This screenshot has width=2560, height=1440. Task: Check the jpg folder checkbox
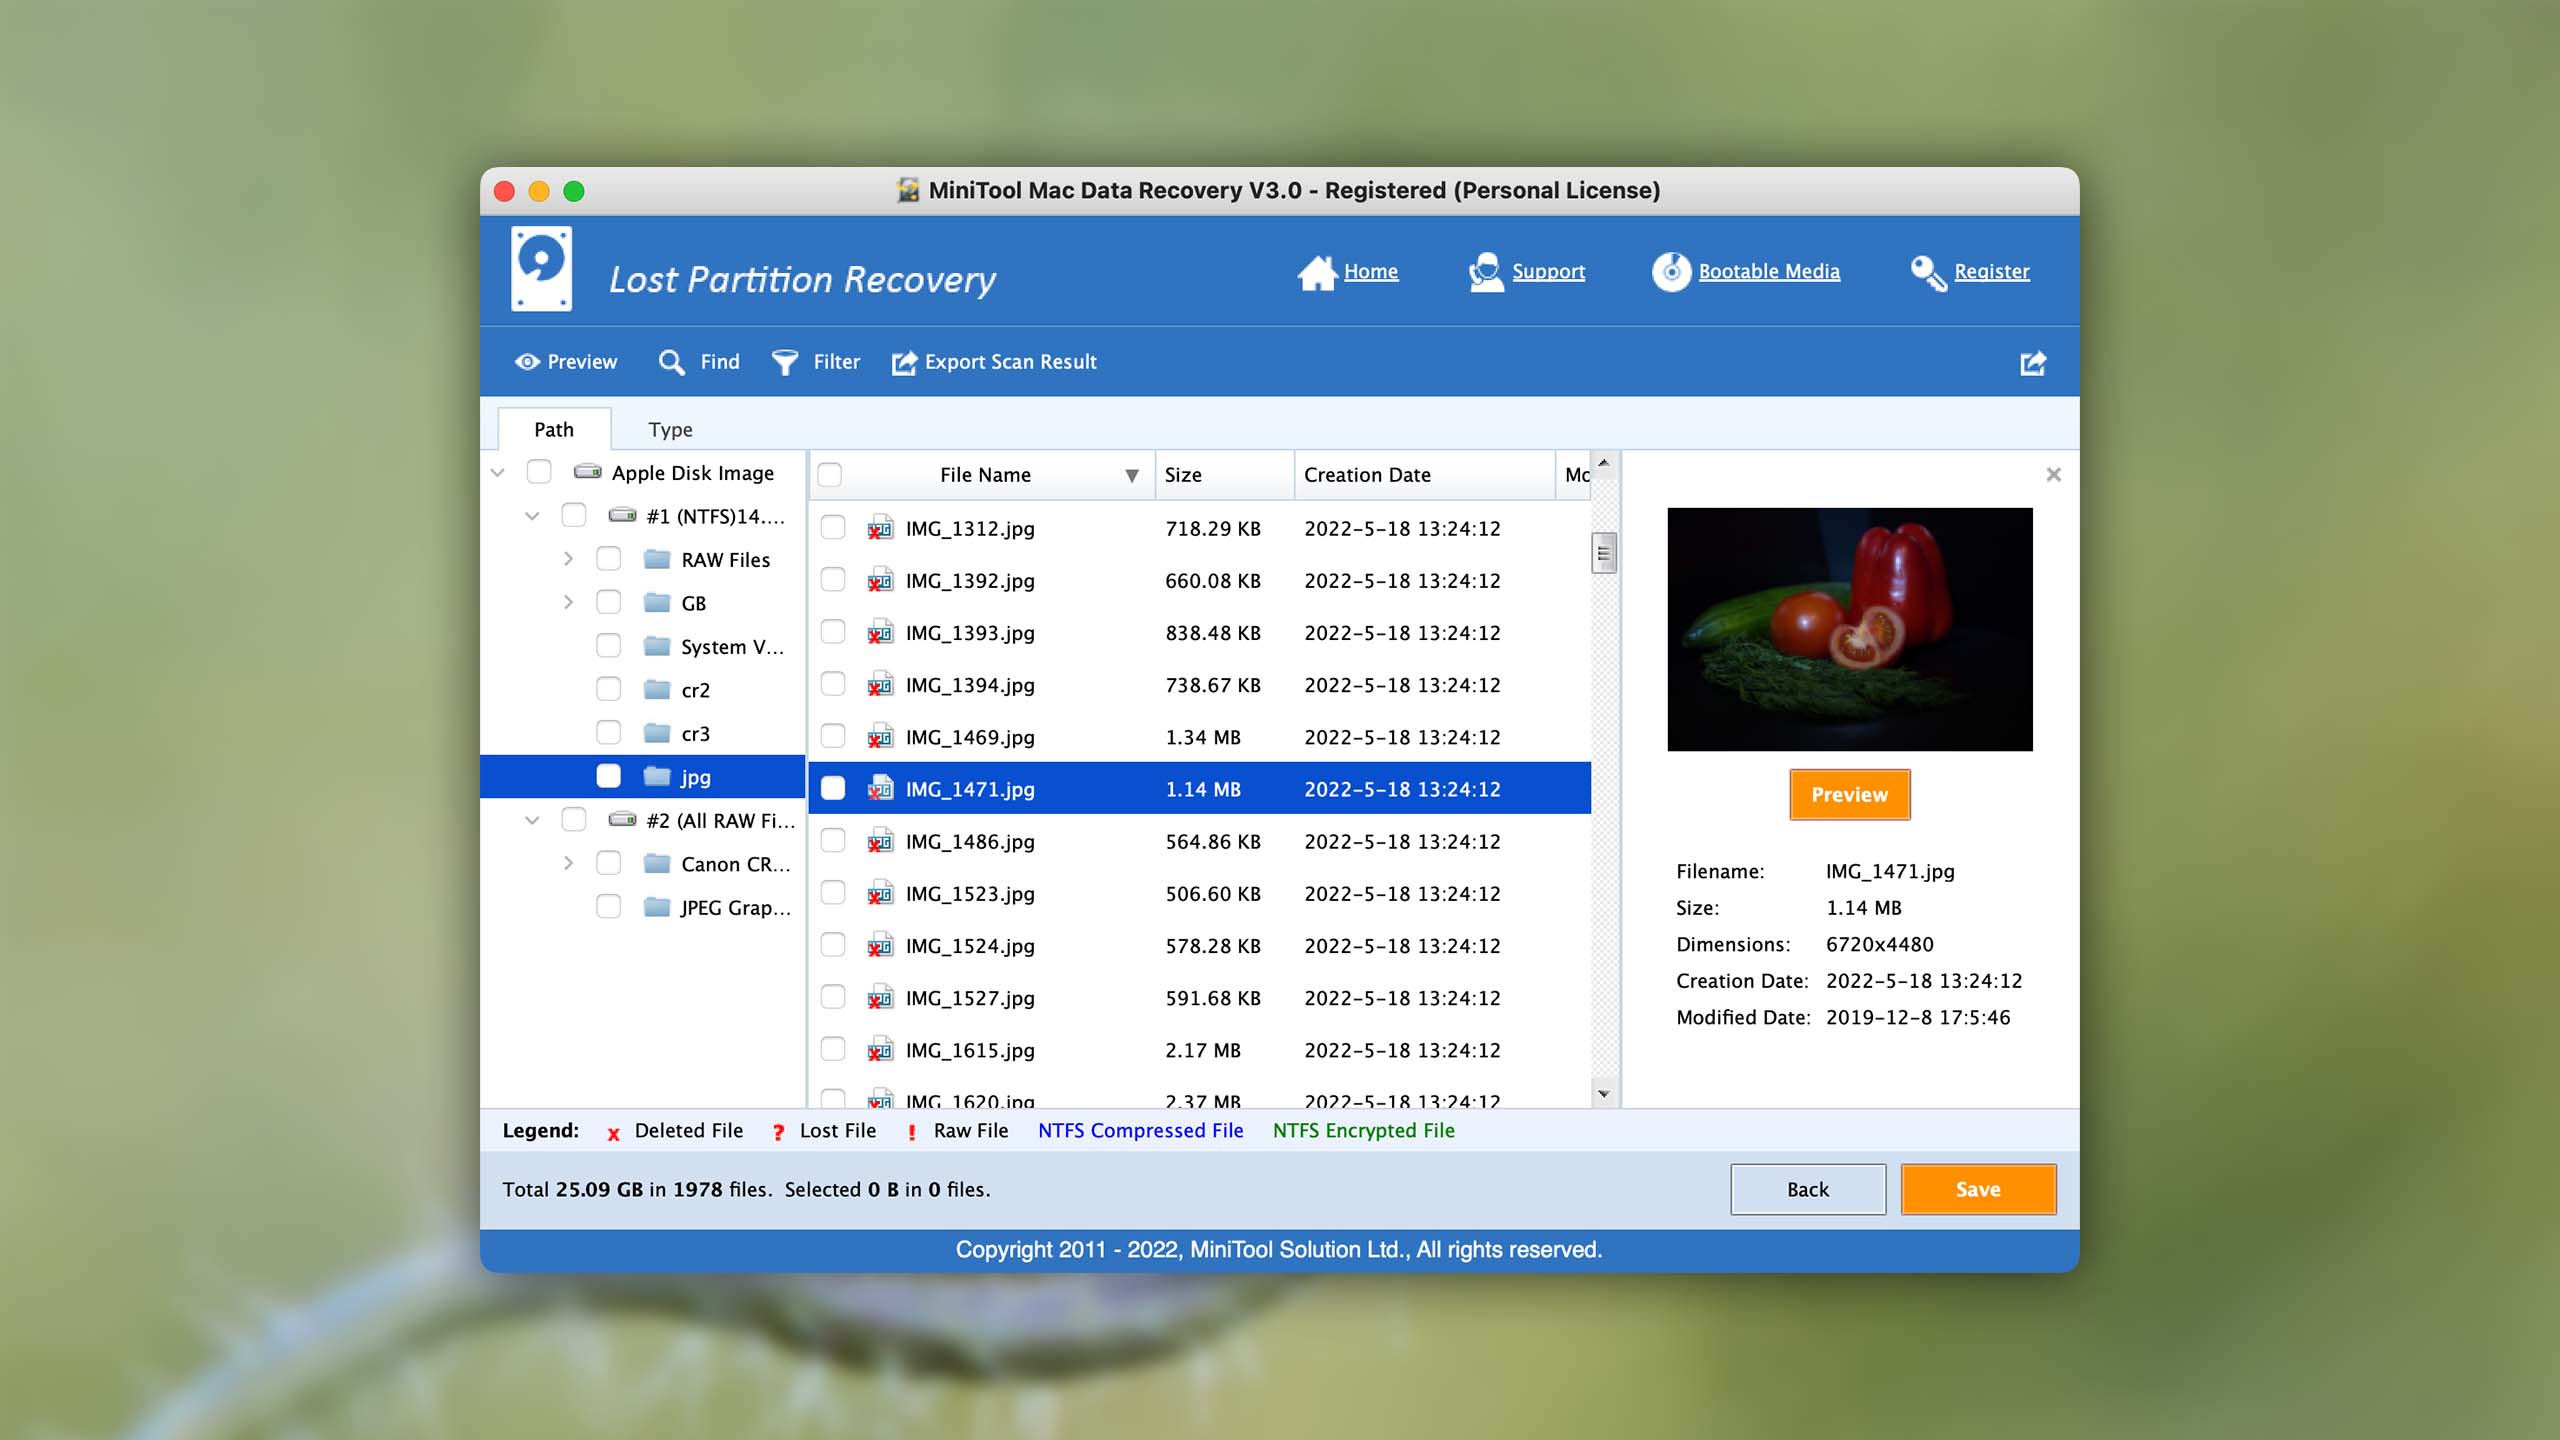coord(608,777)
